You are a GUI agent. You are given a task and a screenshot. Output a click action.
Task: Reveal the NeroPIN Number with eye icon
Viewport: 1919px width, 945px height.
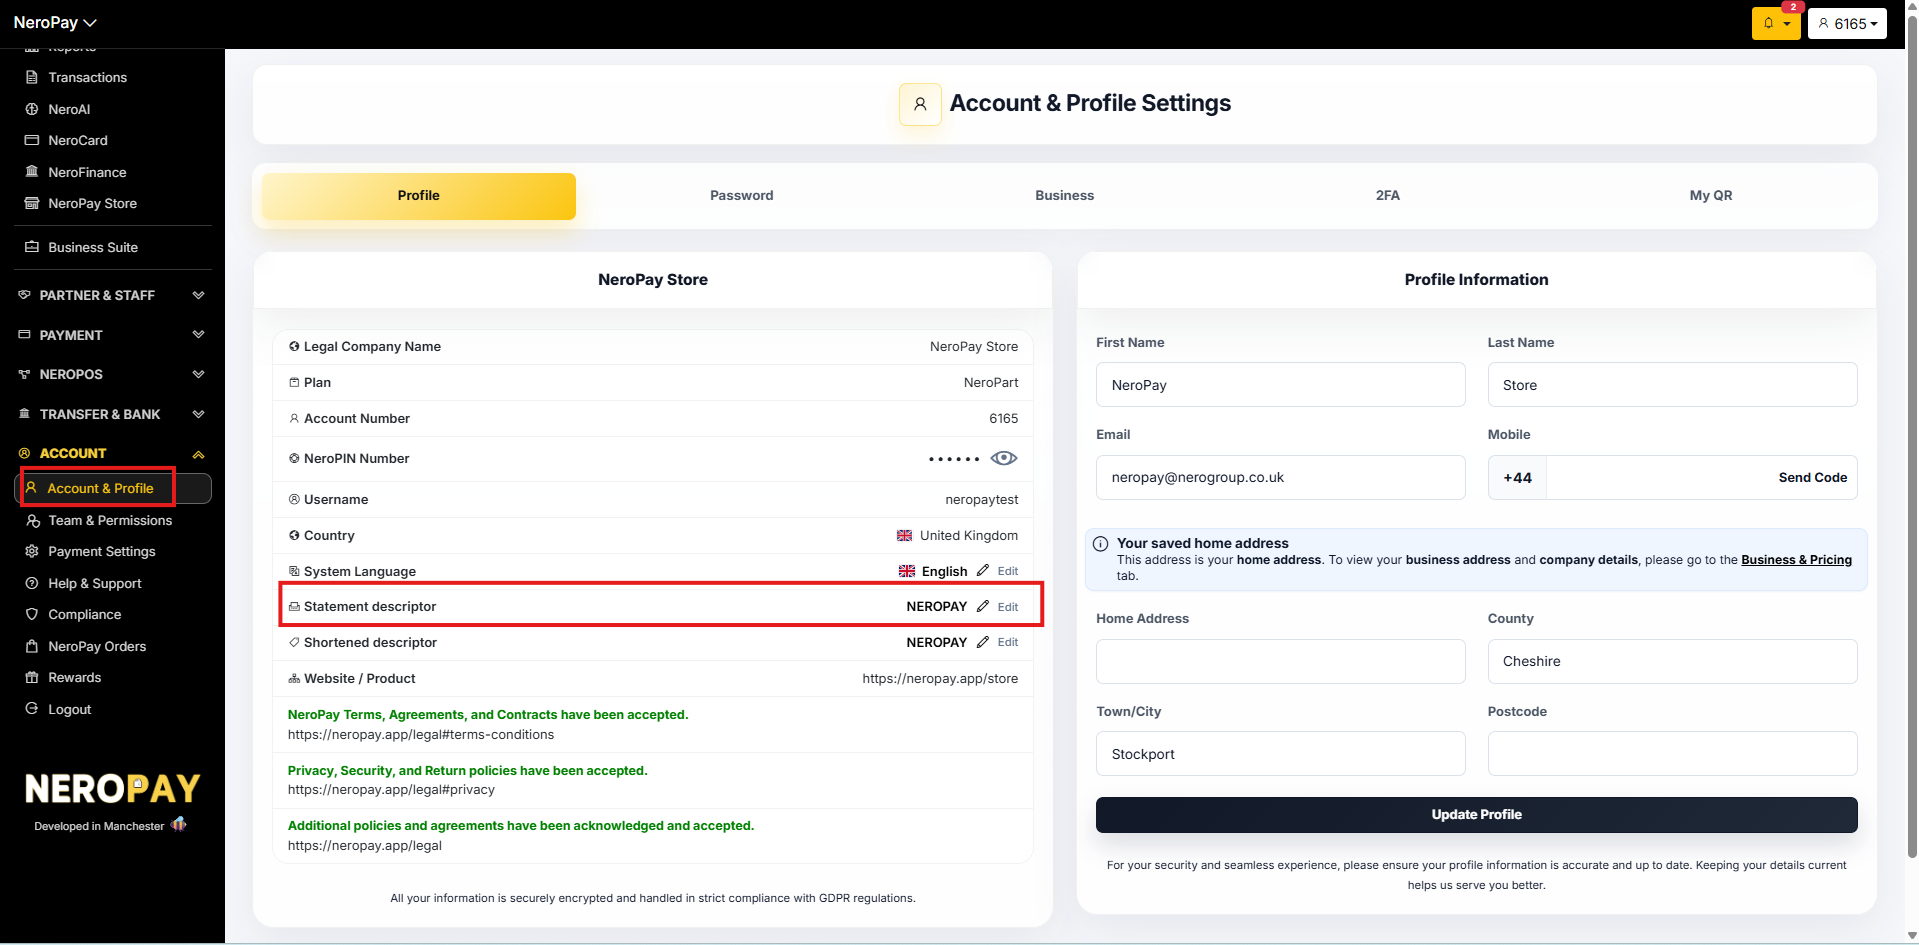pos(1004,458)
